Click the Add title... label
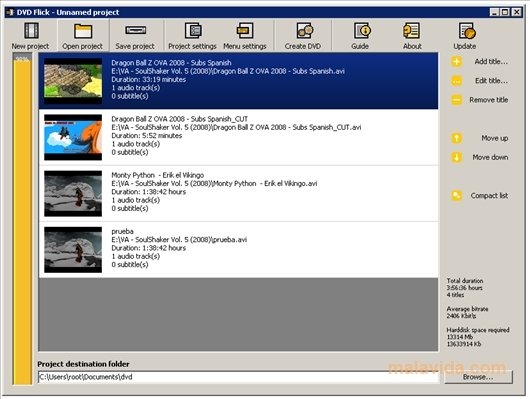The width and height of the screenshot is (530, 399). [491, 62]
